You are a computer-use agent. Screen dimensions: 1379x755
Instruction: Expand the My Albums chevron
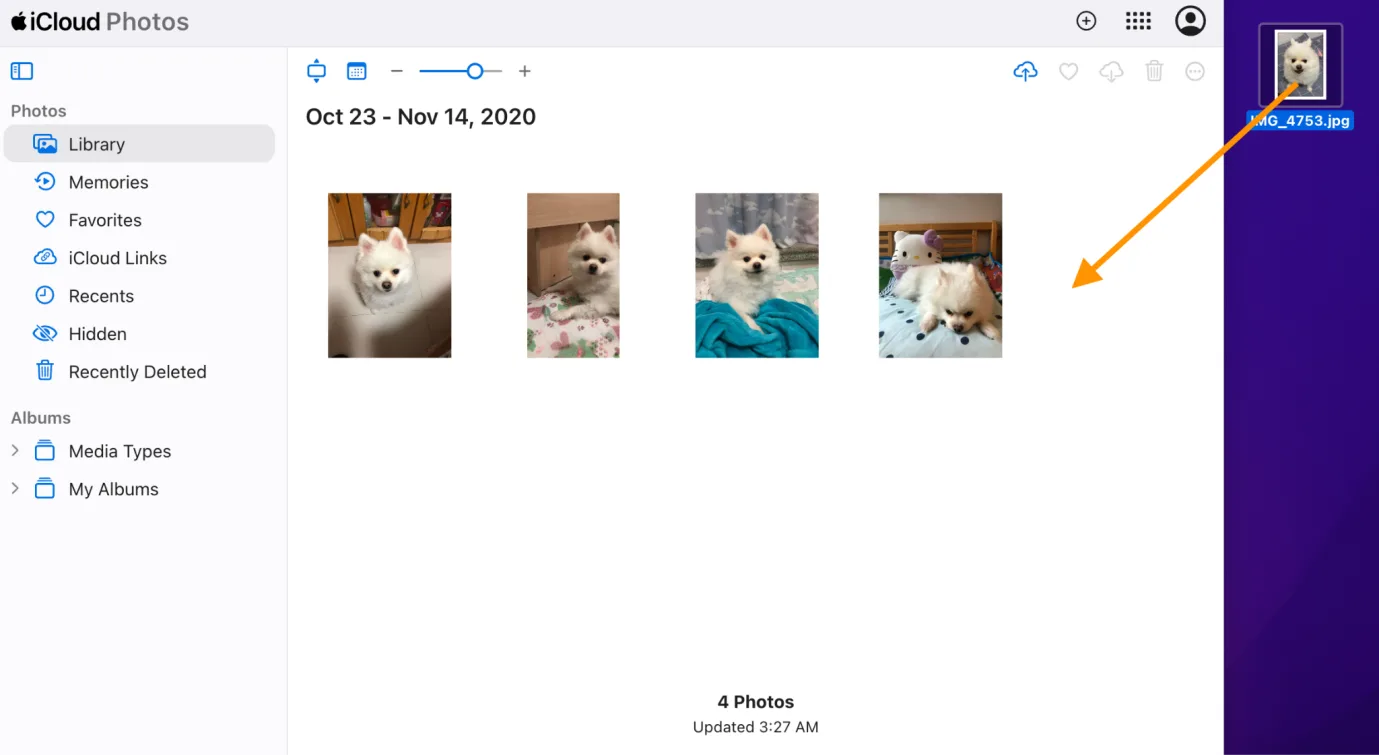click(x=15, y=489)
